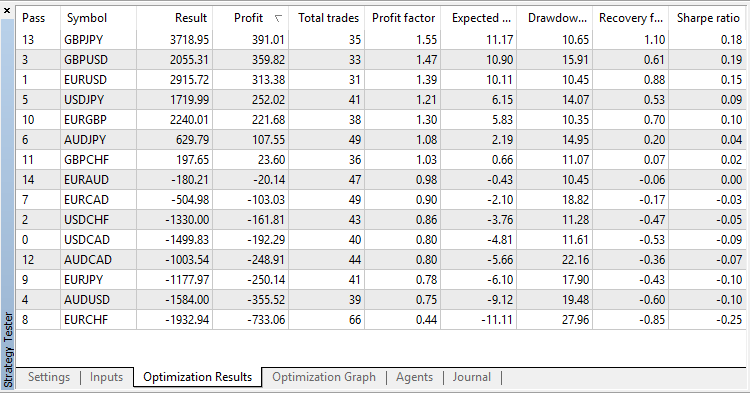
Task: Sort by Sharpe ratio header
Action: [x=707, y=18]
